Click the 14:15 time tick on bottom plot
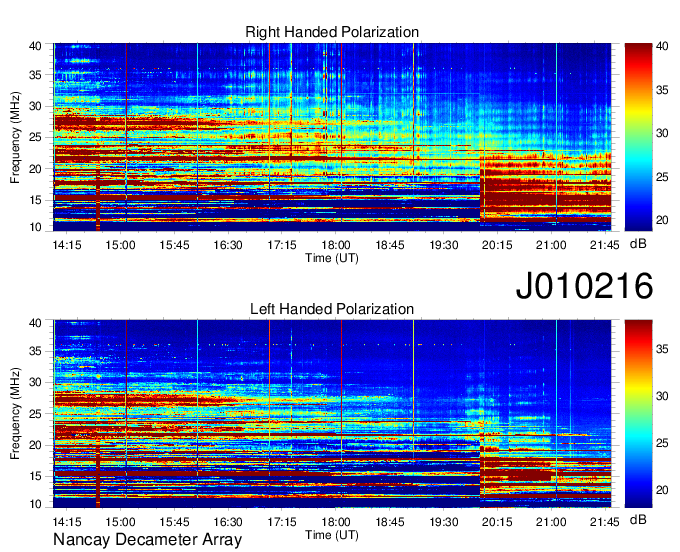Viewport: 680px width, 552px height. coord(67,522)
